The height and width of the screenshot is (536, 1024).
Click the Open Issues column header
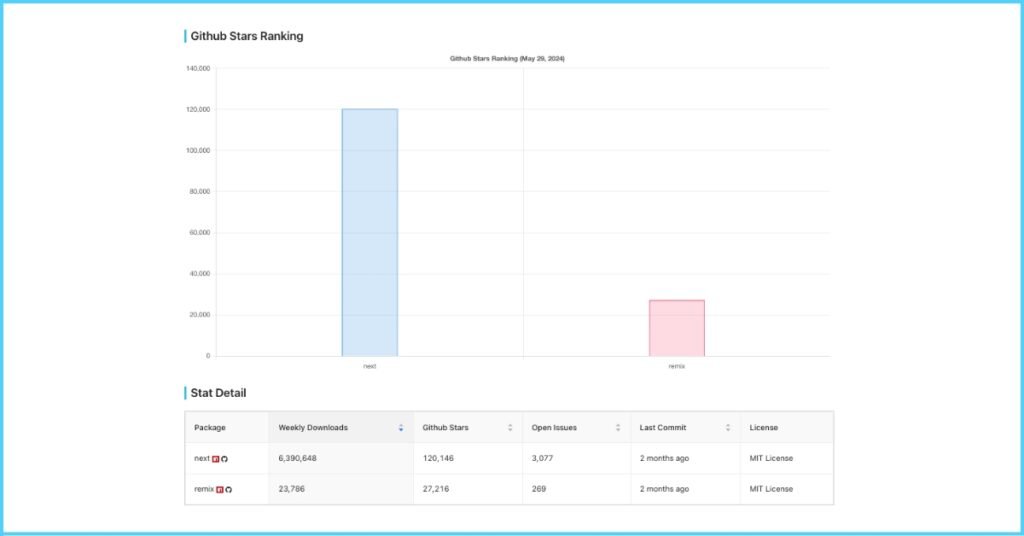tap(577, 428)
